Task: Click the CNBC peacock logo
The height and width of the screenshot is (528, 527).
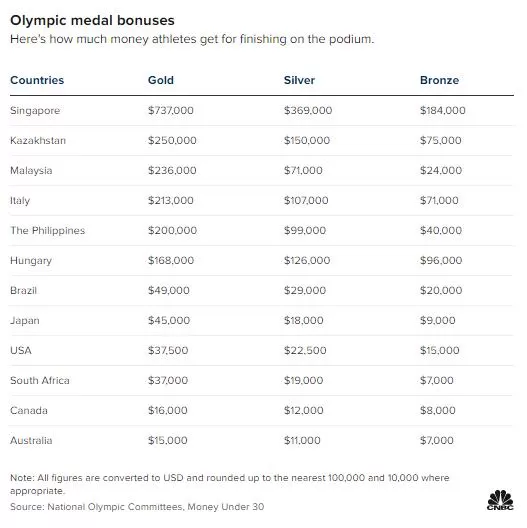Action: pyautogui.click(x=500, y=500)
